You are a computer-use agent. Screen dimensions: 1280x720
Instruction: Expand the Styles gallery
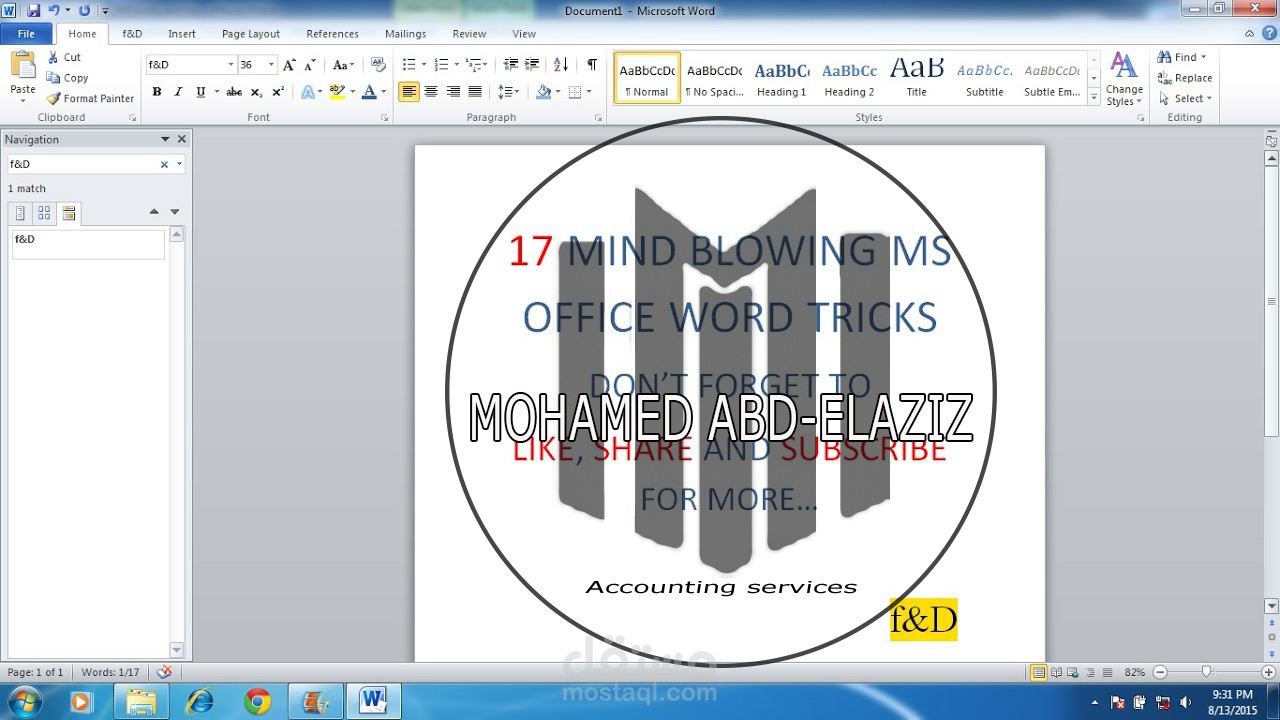[1094, 97]
